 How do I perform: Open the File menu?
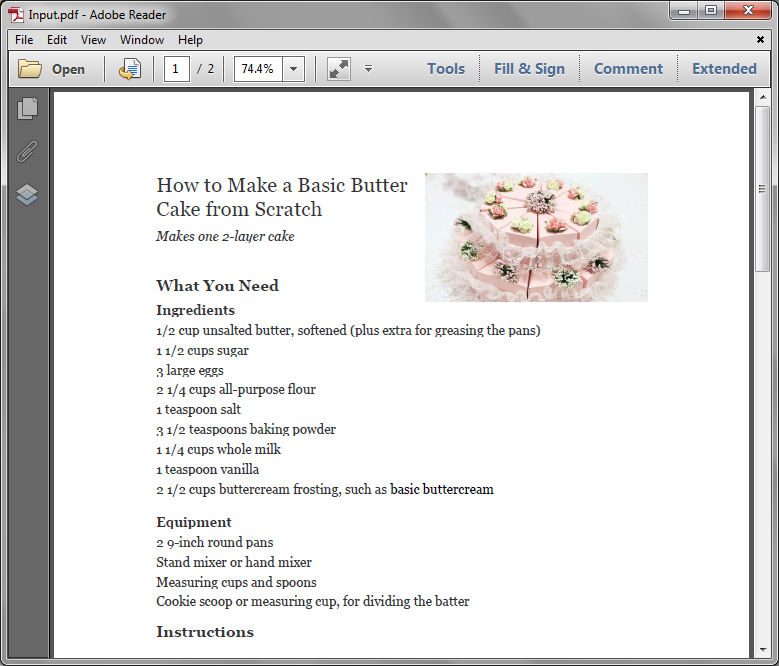[x=24, y=40]
